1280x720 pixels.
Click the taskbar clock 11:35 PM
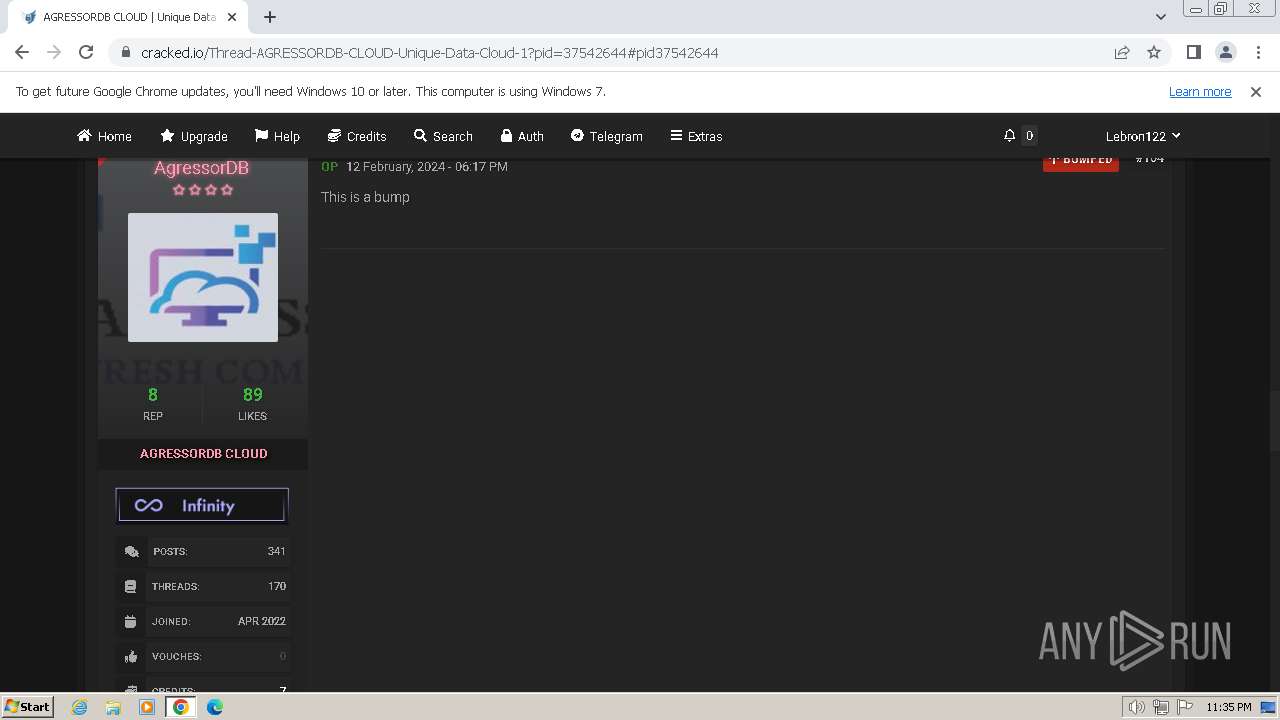point(1229,707)
